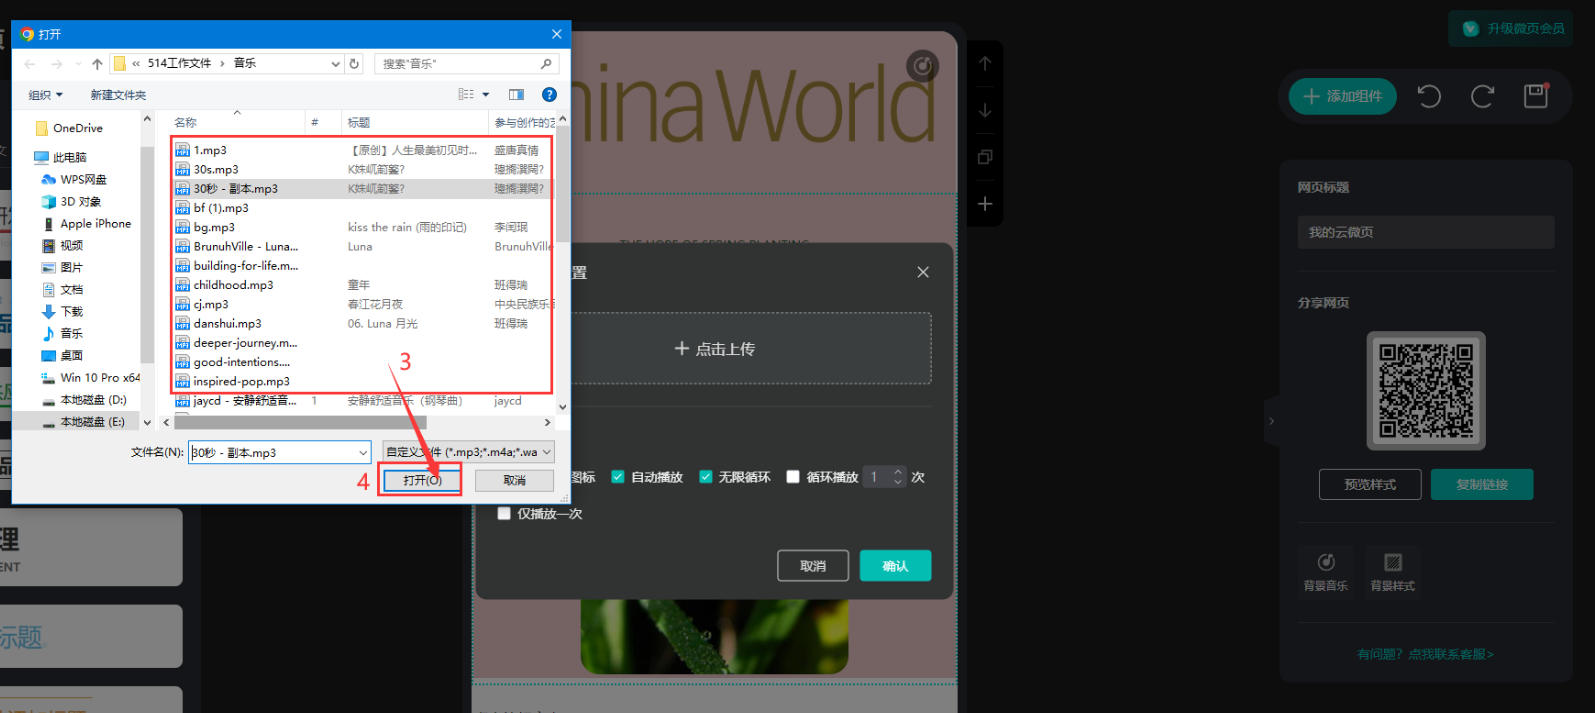Select the childhood.mp3 file
Viewport: 1595px width, 713px height.
233,285
